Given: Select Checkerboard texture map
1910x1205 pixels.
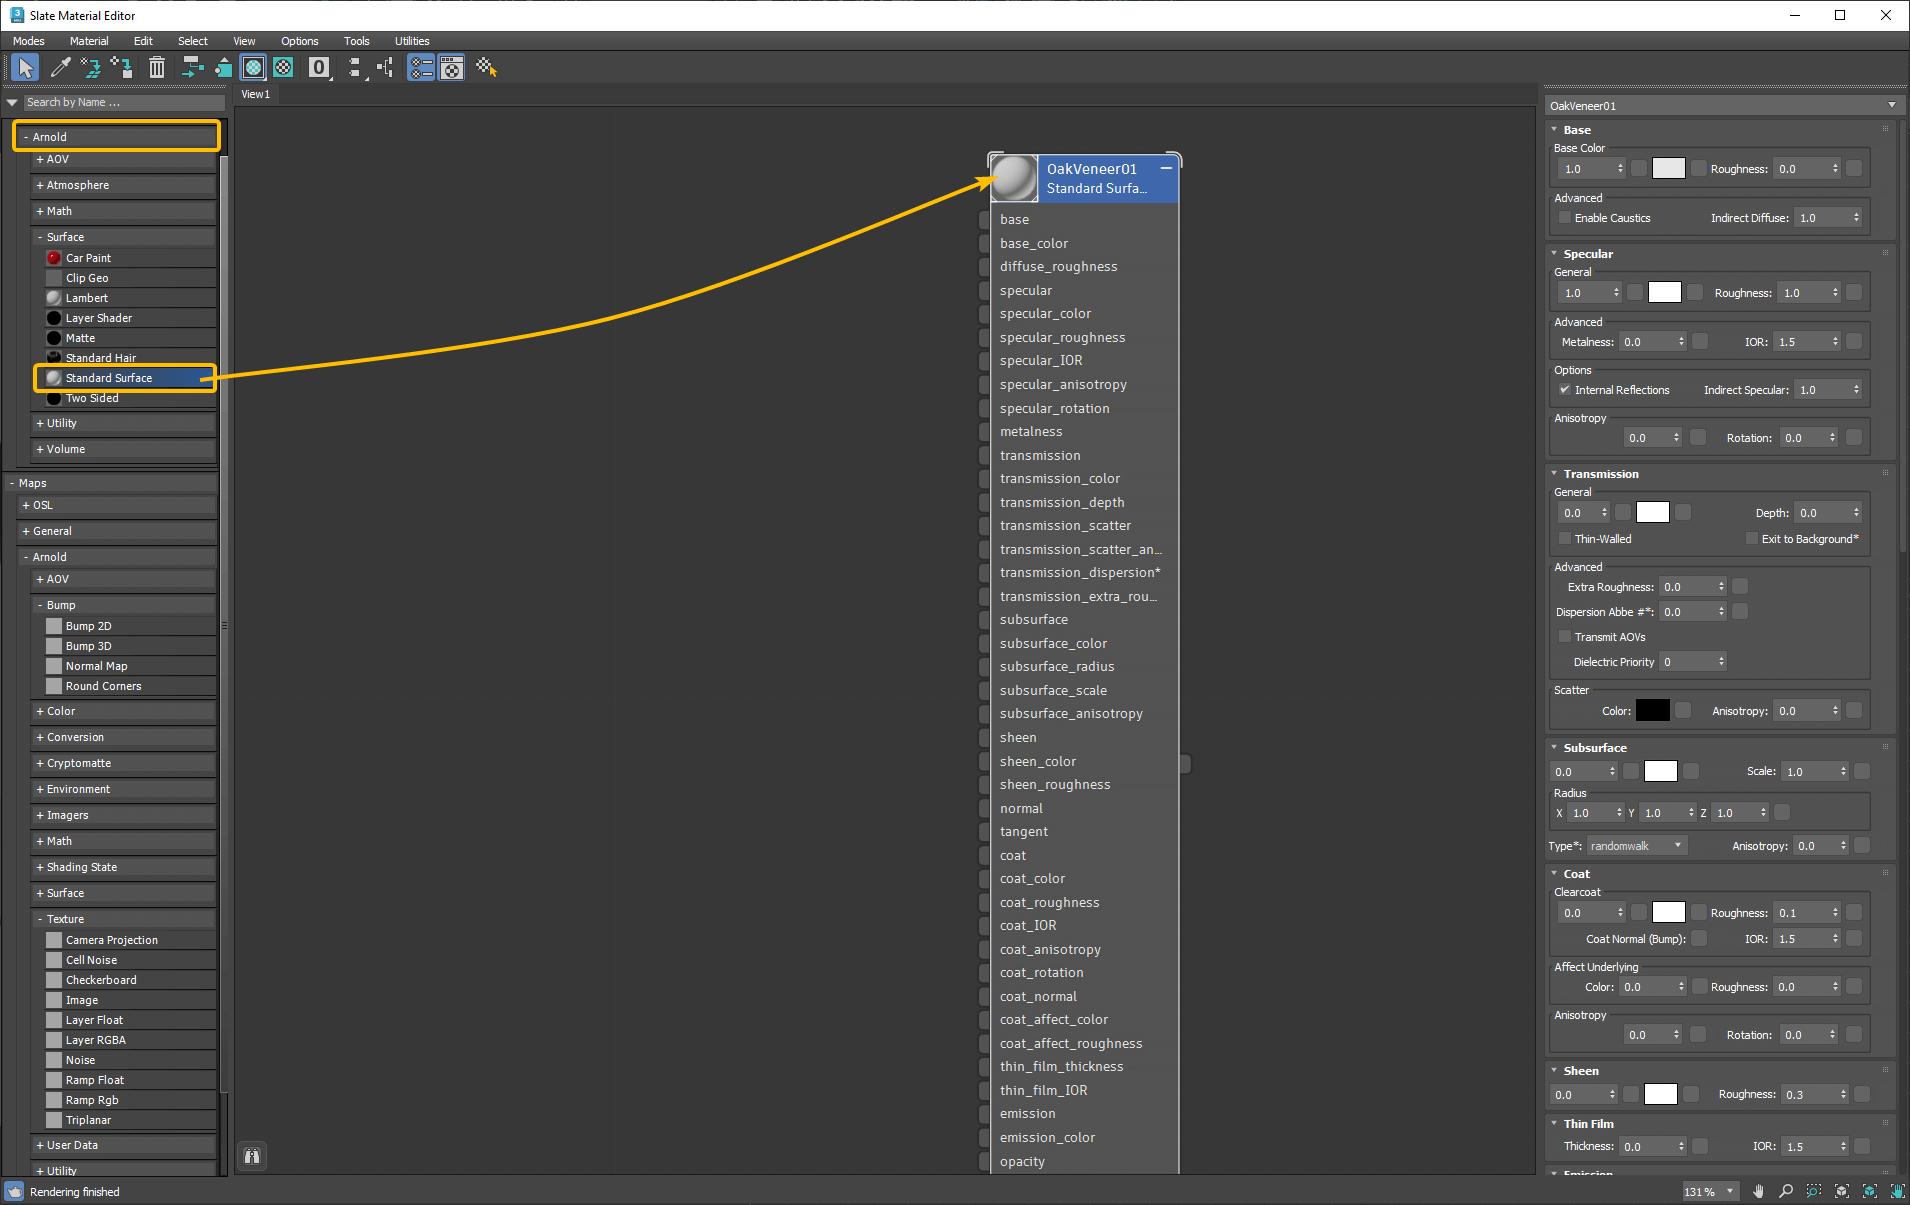Looking at the screenshot, I should (130, 980).
